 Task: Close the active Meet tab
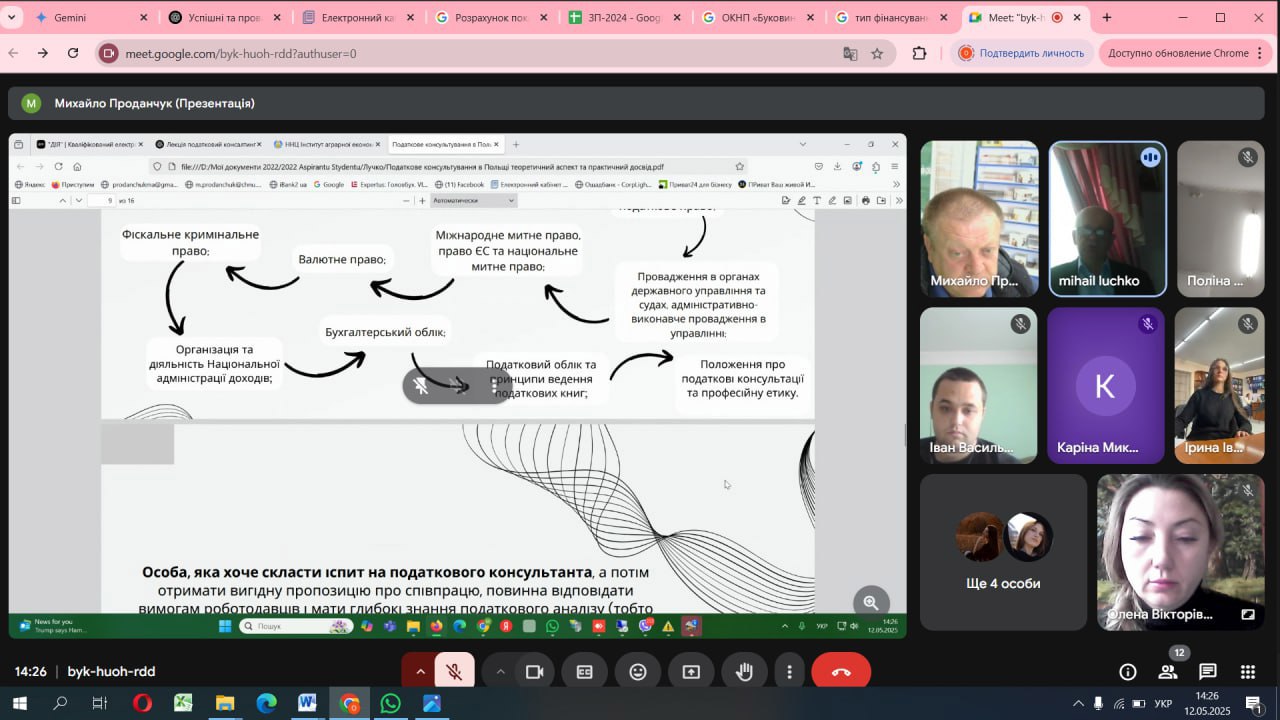[1077, 17]
